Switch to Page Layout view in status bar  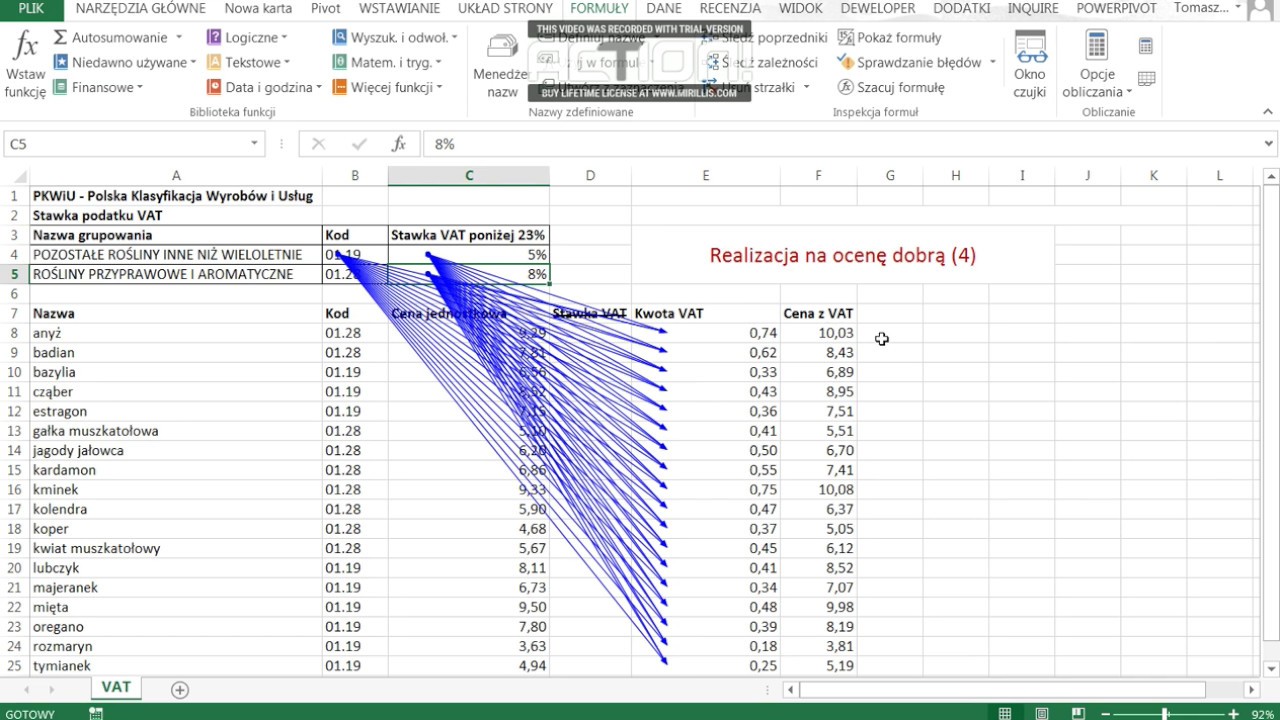point(1041,714)
